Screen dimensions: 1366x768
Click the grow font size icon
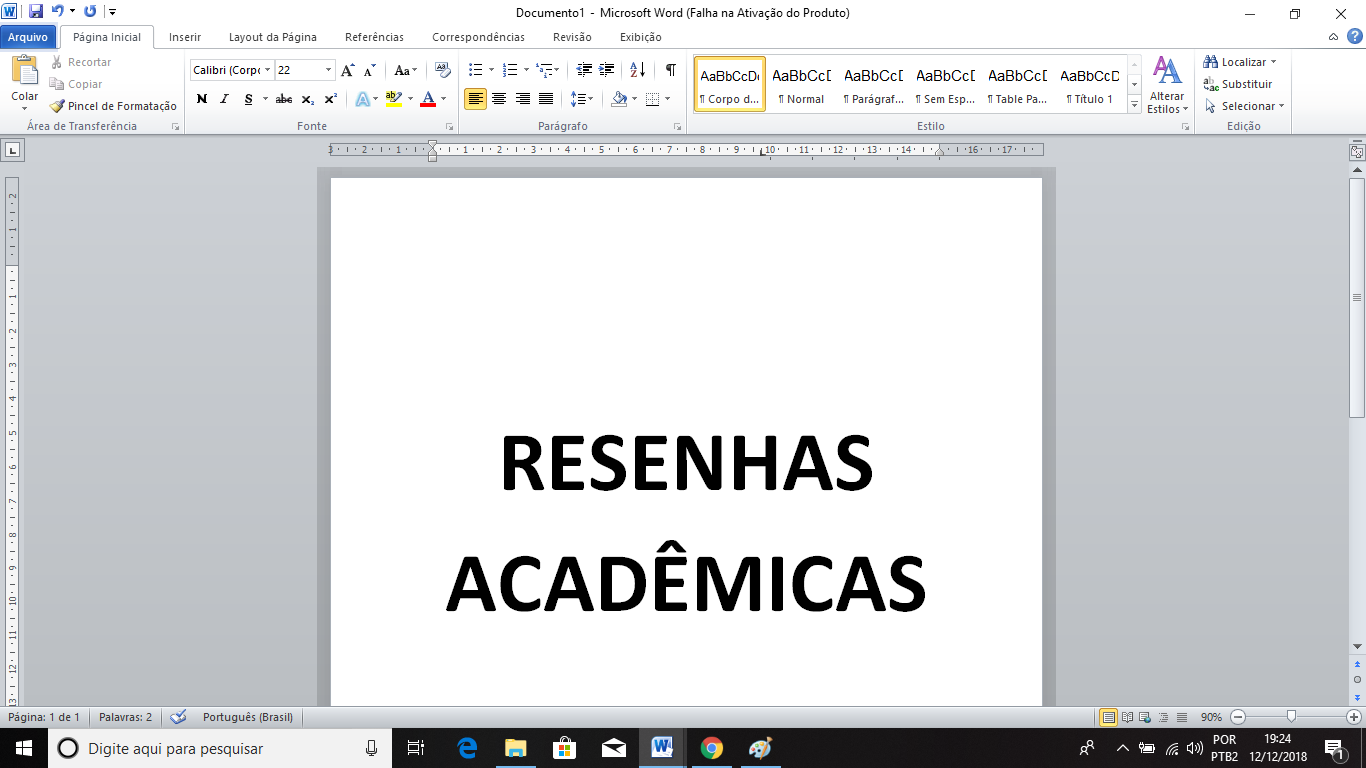[347, 70]
